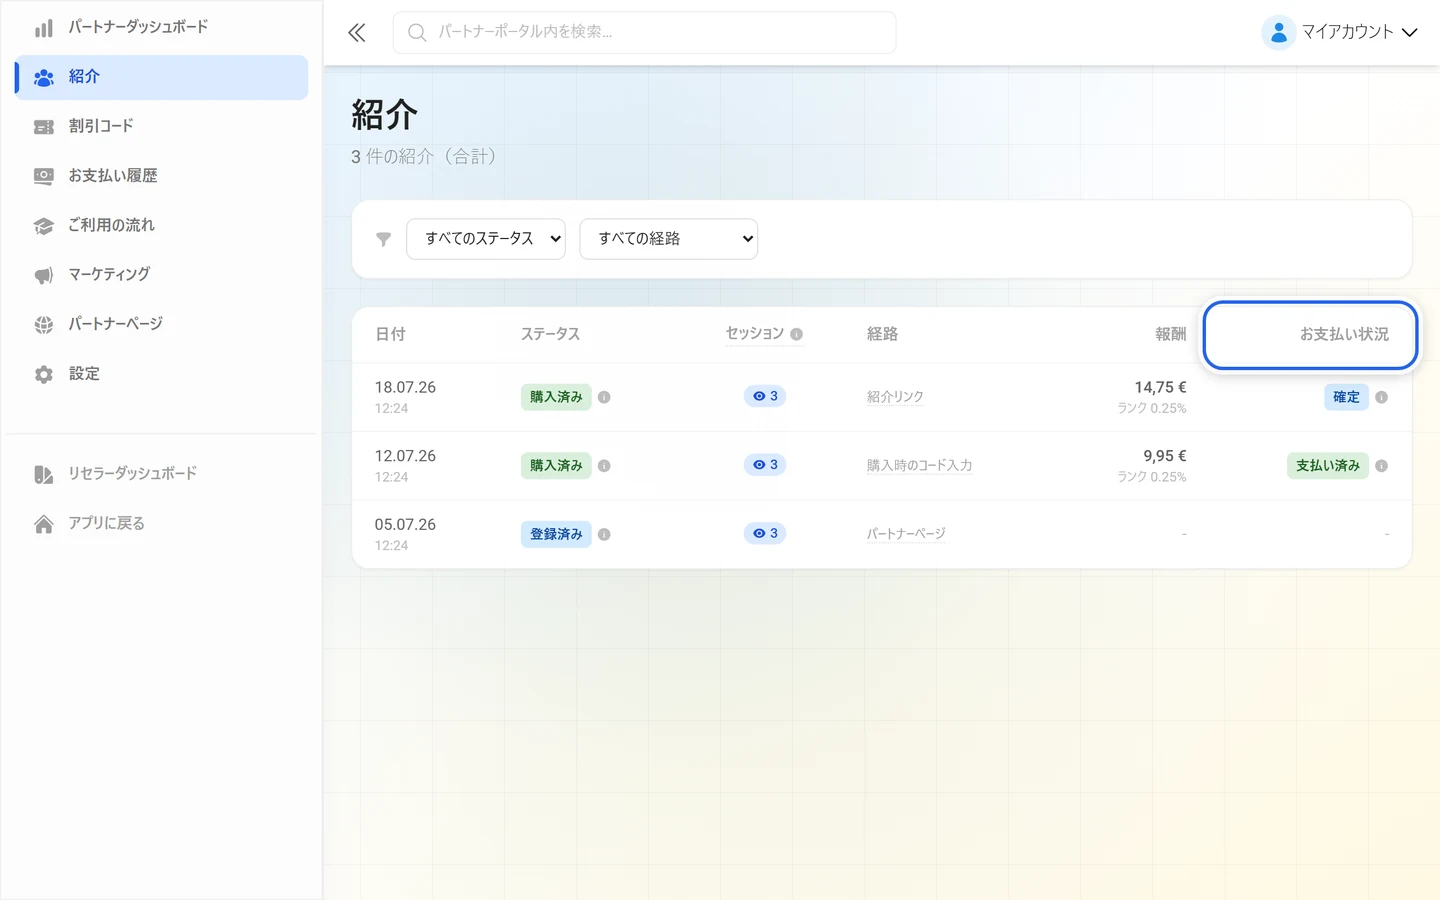Click the アプリに戻る home icon
1440x900 pixels.
coord(44,524)
